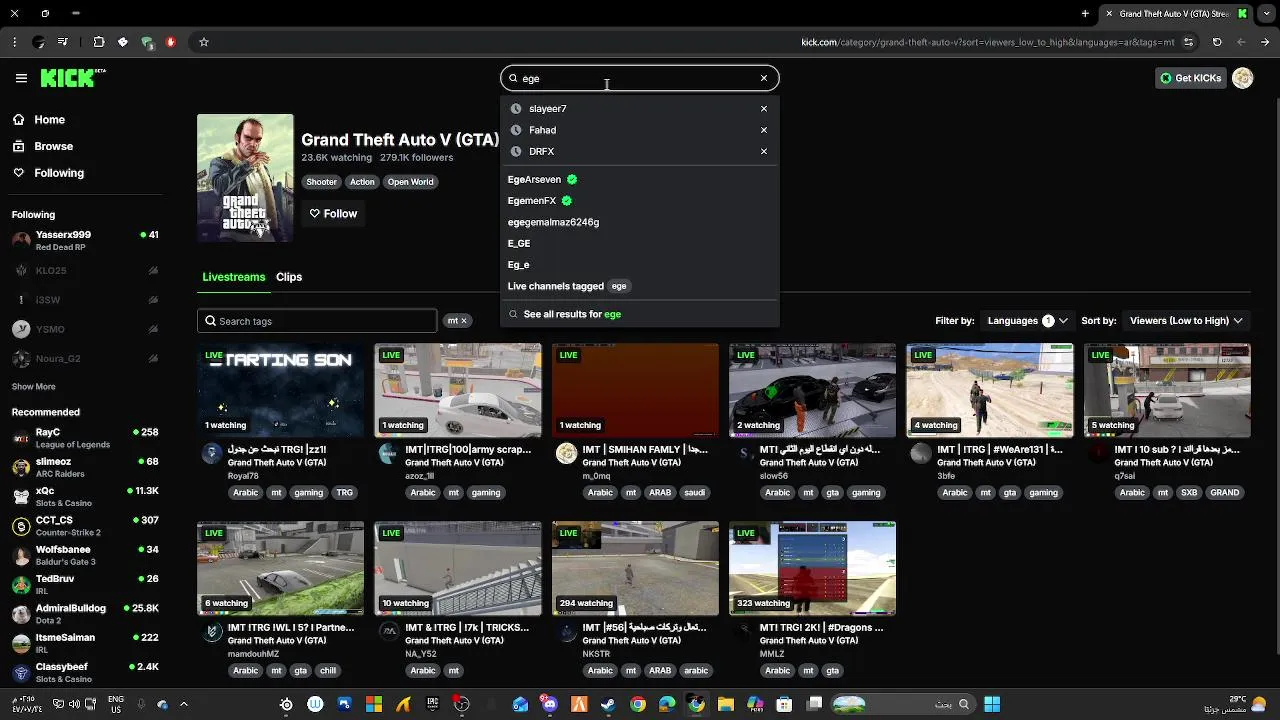Remove DRFX from recent searches
Viewport: 1280px width, 720px height.
(x=764, y=151)
